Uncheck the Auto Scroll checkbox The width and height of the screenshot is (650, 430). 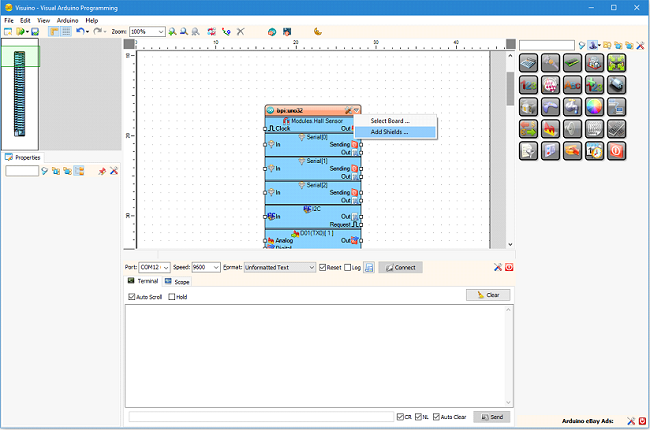[132, 296]
